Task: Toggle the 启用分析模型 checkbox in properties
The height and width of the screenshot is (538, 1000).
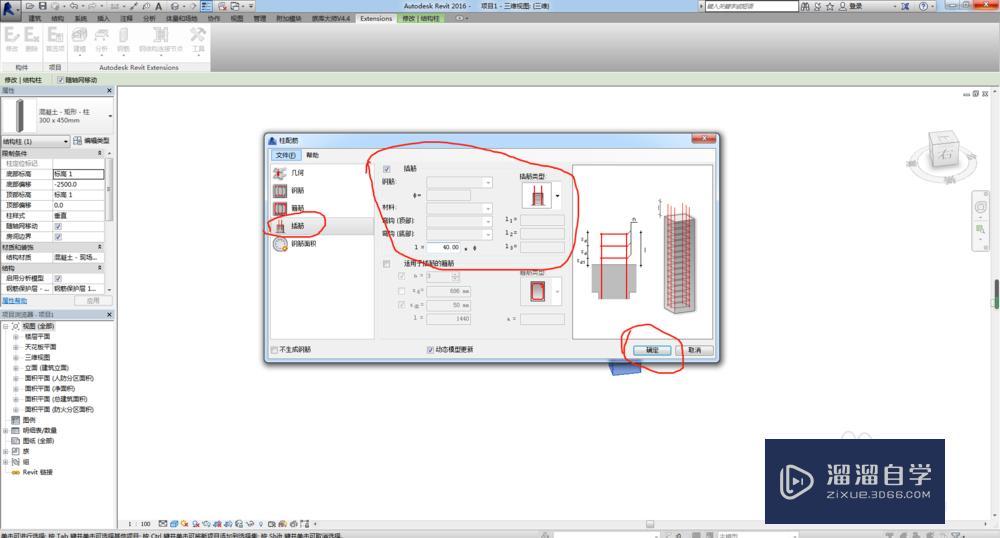Action: (58, 279)
